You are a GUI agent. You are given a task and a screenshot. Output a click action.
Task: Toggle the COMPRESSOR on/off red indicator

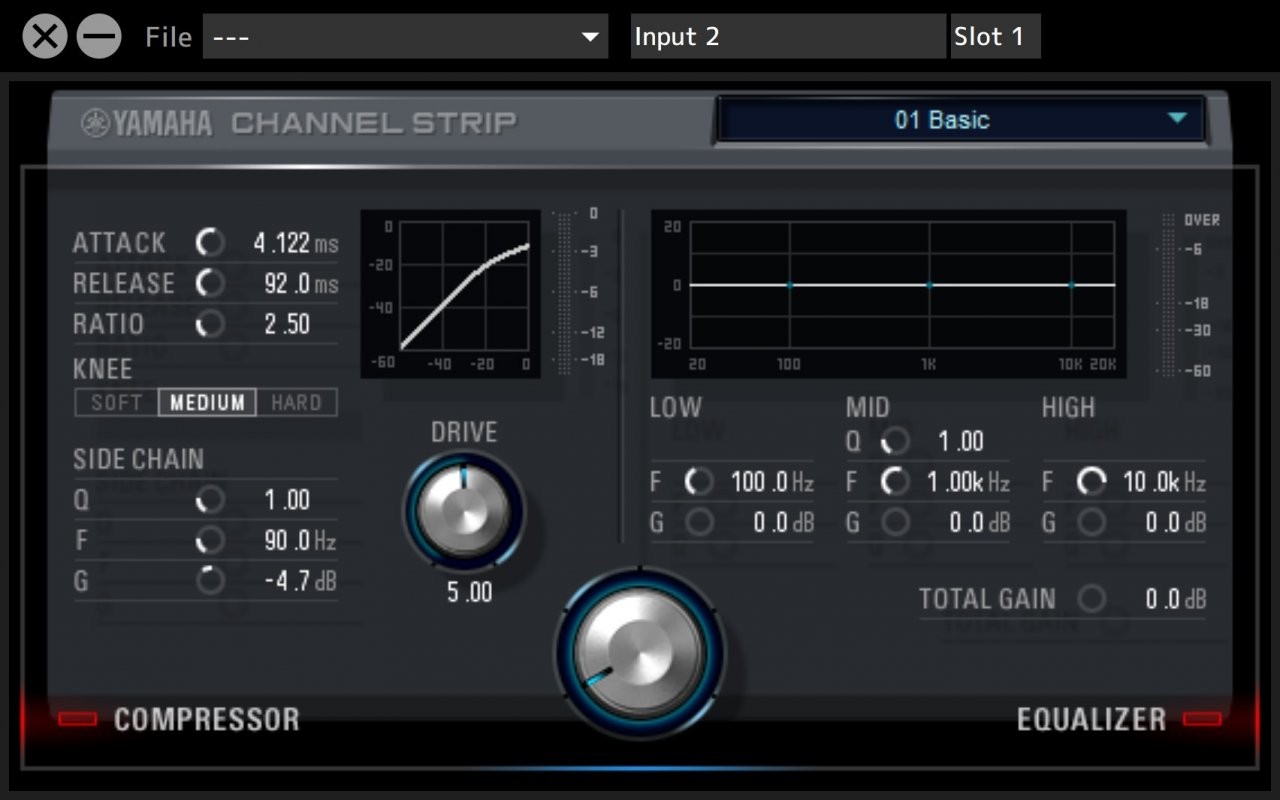(77, 719)
